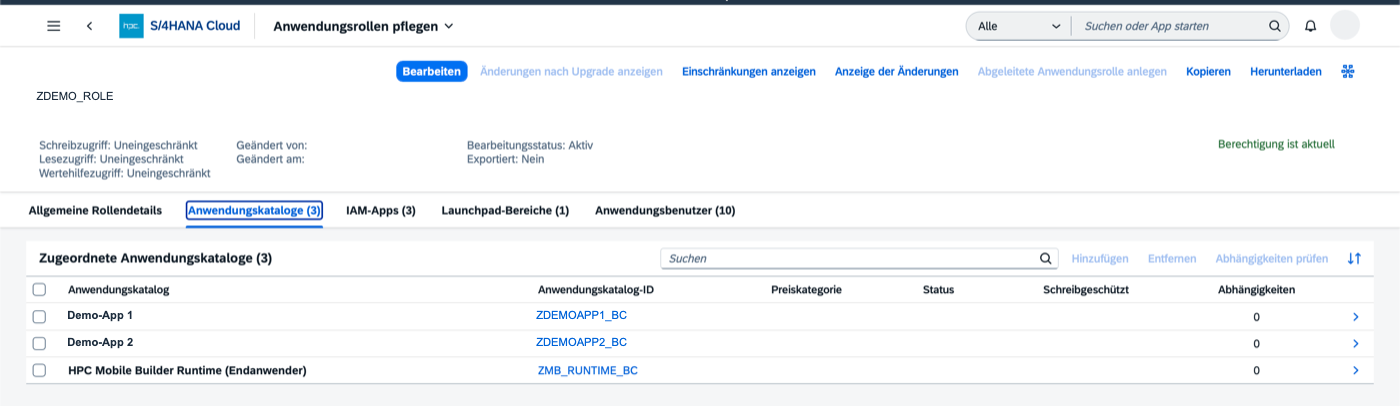Screen dimensions: 1400x406
Task: Click the Demo-App 2 catalog name
Action: pos(100,342)
